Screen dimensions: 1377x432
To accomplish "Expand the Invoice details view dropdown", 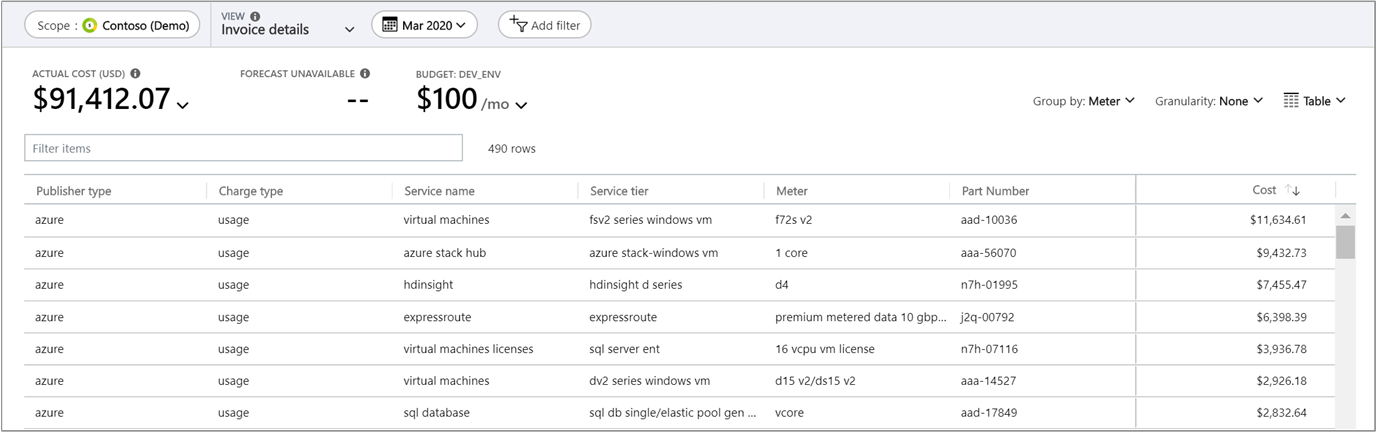I will pyautogui.click(x=349, y=30).
